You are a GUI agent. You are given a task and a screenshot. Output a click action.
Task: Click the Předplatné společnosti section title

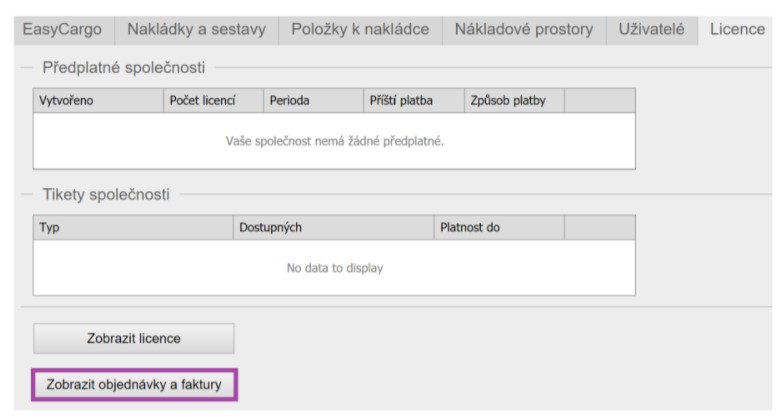tap(123, 68)
